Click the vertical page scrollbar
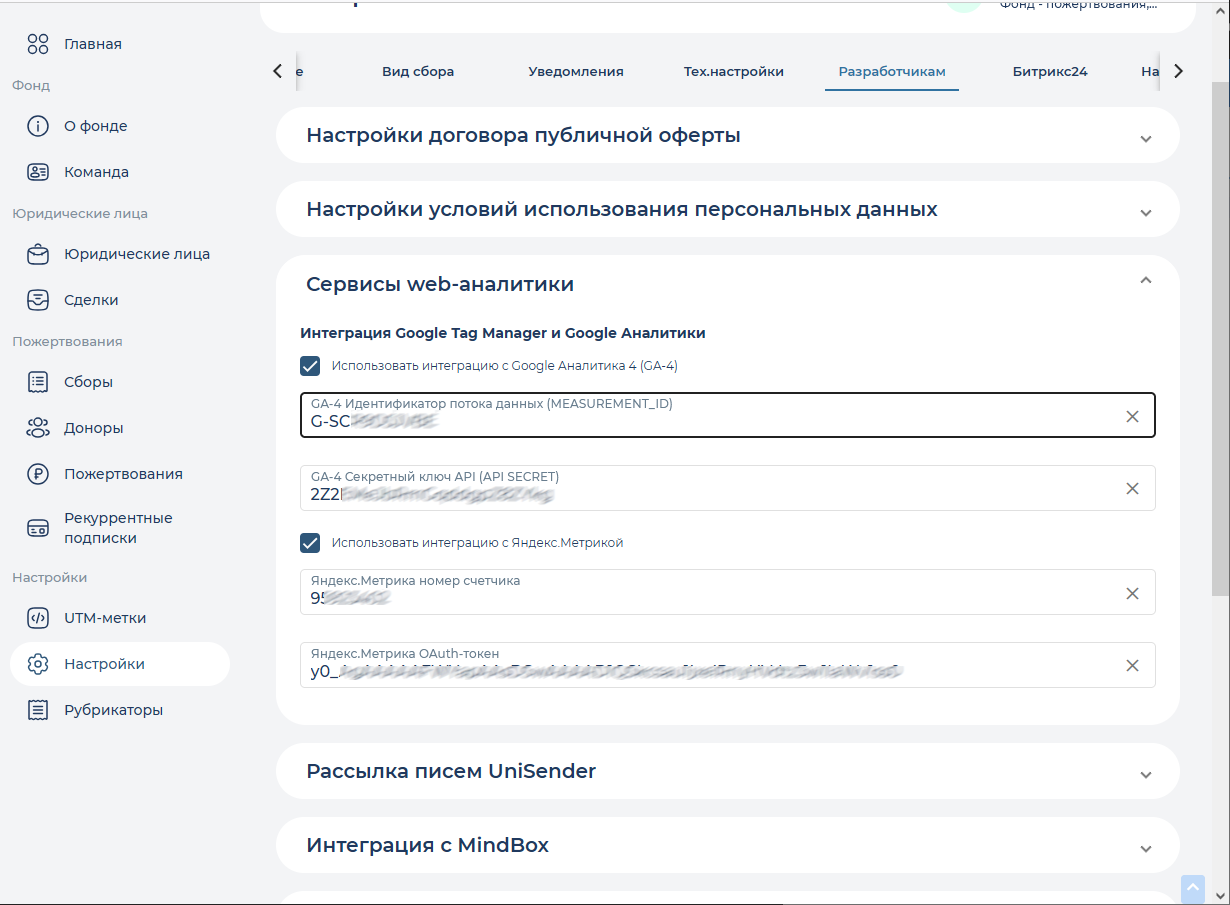 coord(1220,340)
